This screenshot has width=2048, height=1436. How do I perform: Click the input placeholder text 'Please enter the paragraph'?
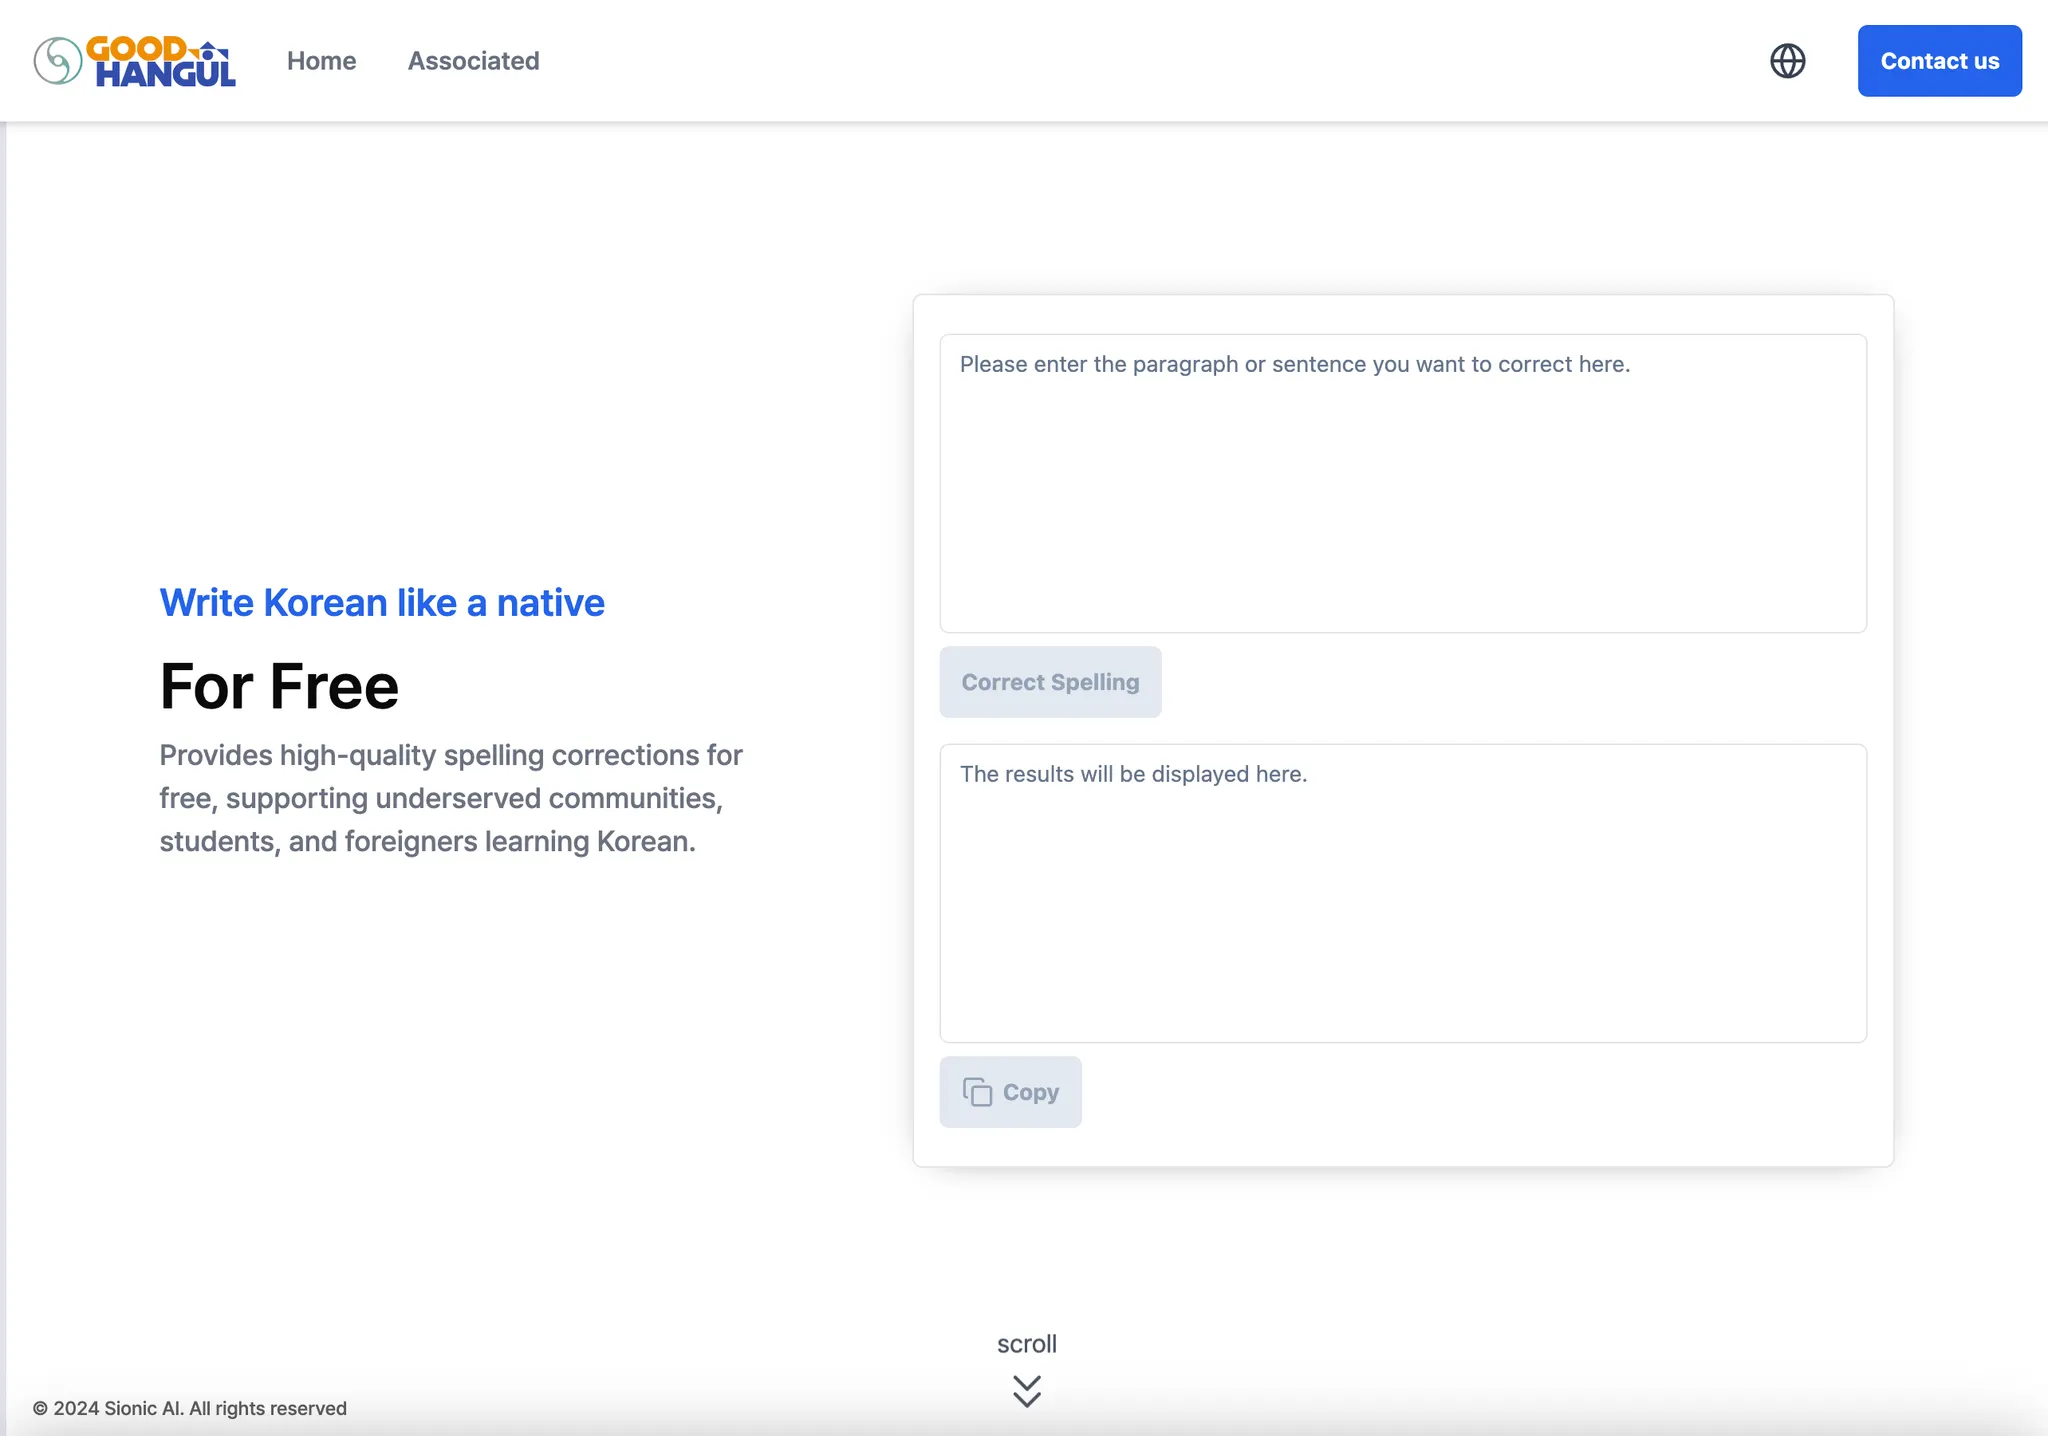click(1294, 364)
